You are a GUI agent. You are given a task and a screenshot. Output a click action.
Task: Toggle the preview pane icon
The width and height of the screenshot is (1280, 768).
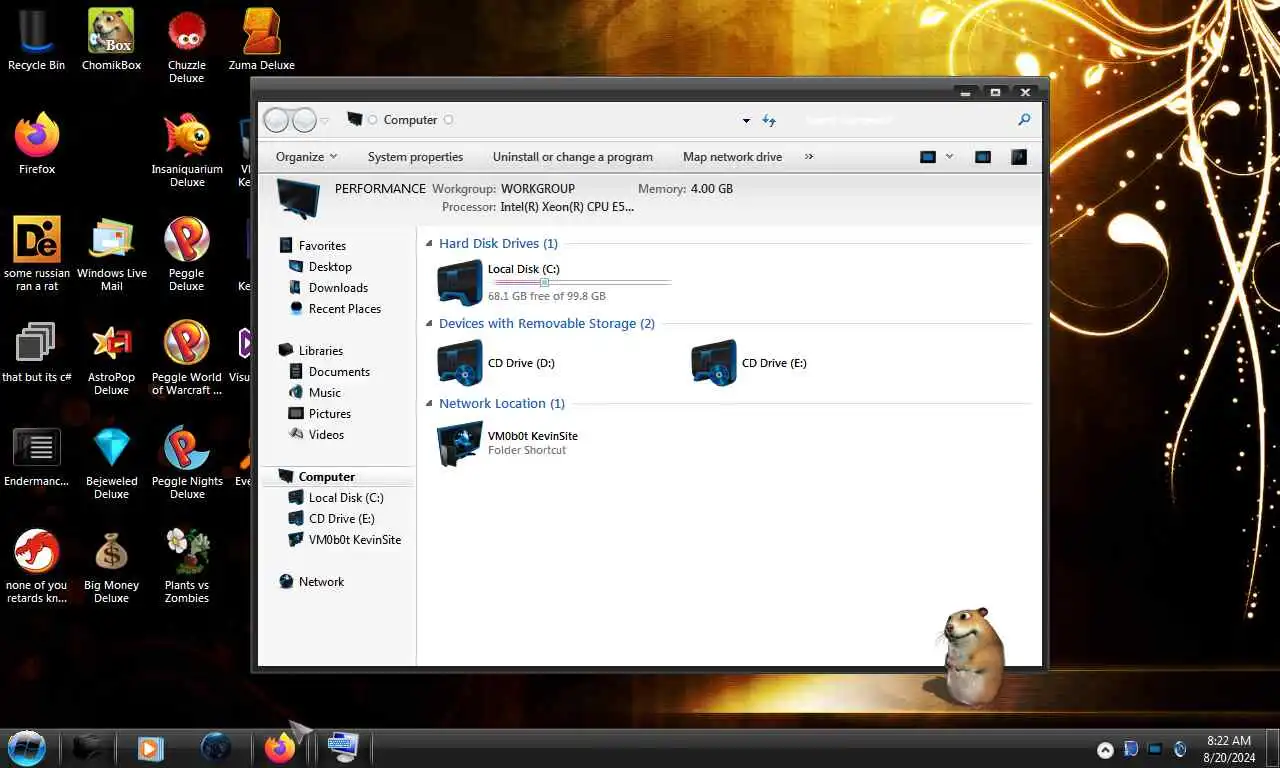click(x=983, y=157)
